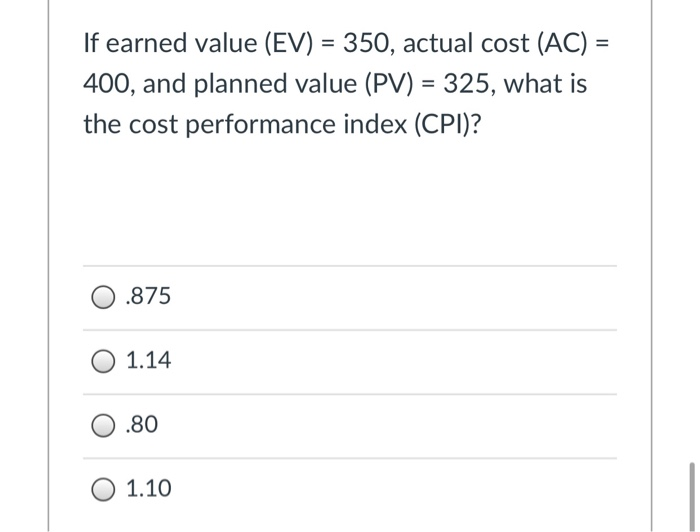Image resolution: width=700 pixels, height=532 pixels.
Task: Click the .80 answer label text
Action: click(142, 424)
